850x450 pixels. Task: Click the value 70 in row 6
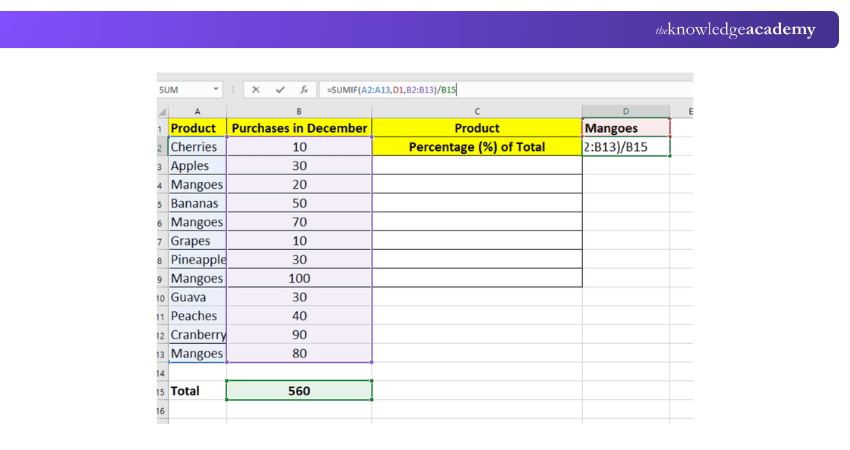[299, 222]
